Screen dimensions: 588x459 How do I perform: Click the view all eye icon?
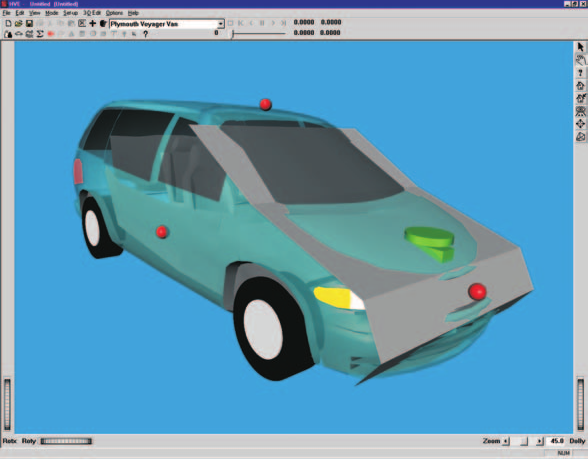pyautogui.click(x=580, y=111)
